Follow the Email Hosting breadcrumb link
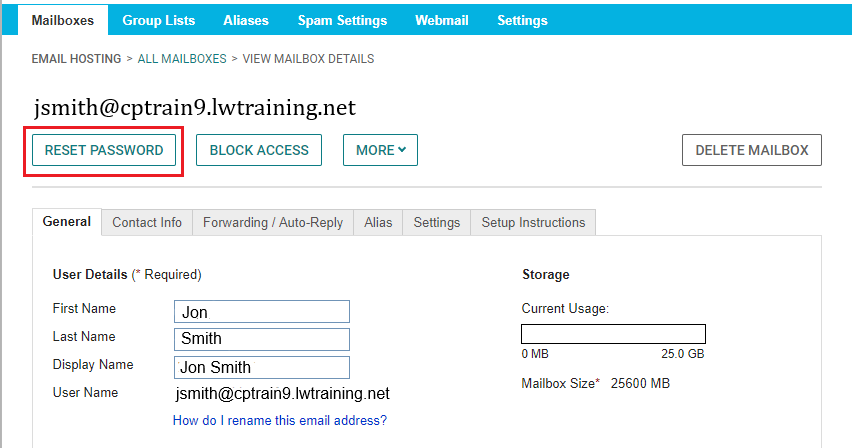Viewport: 852px width, 448px height. tap(76, 59)
